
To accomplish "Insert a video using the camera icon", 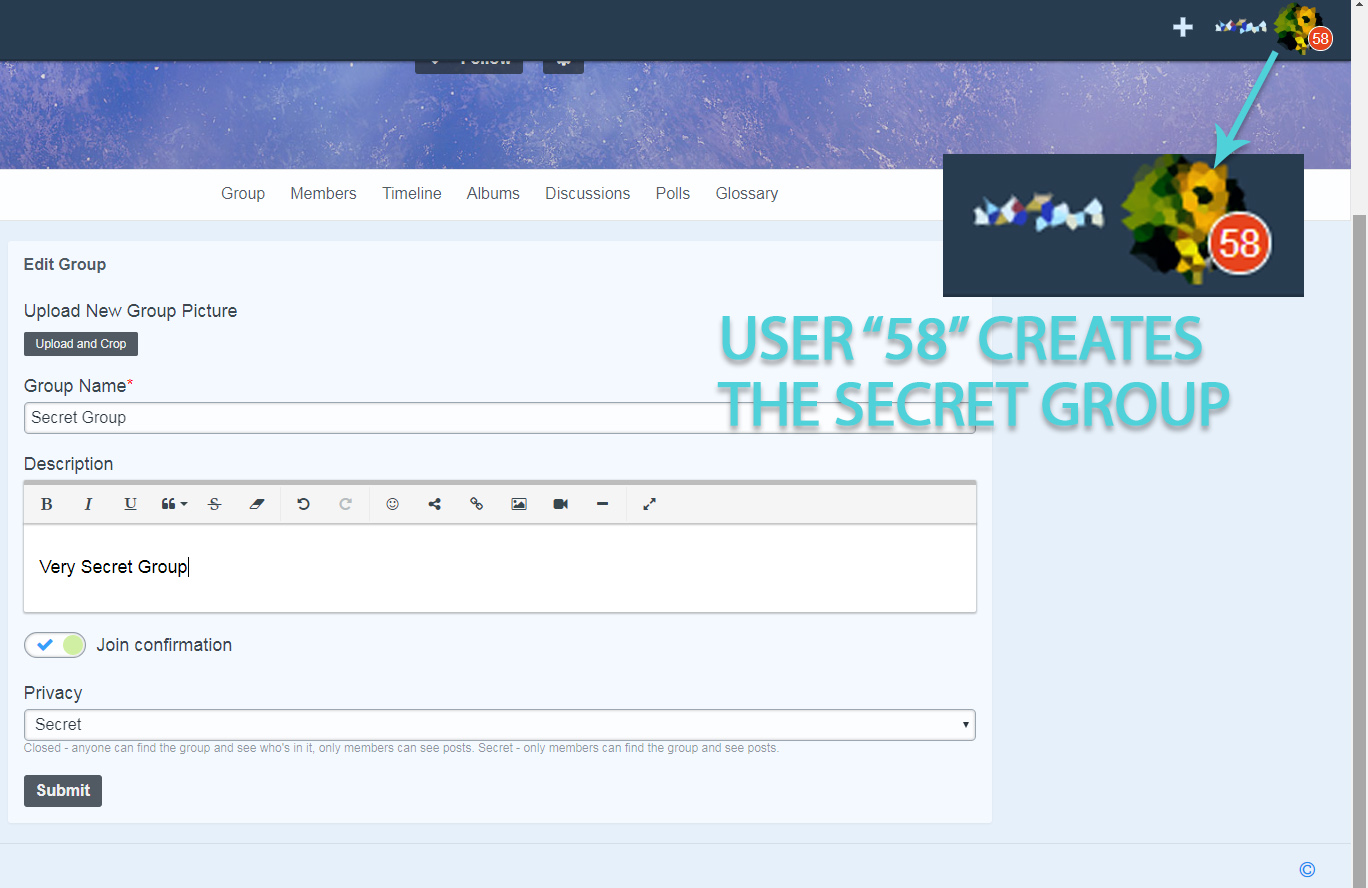I will [x=560, y=504].
